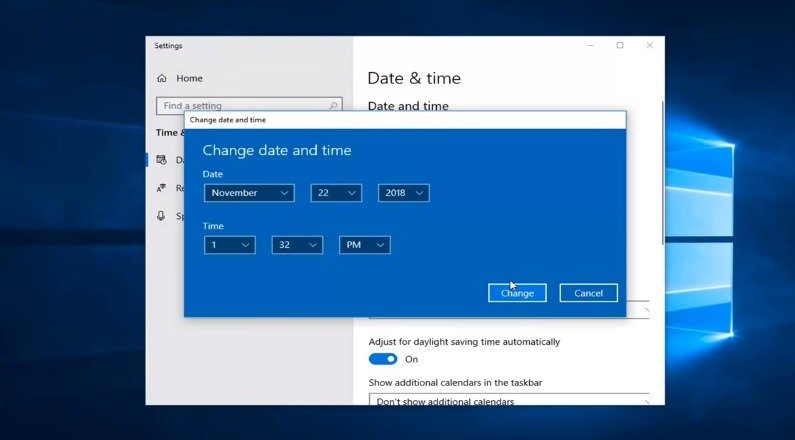Minimize the Settings window
This screenshot has width=795, height=440.
tap(590, 45)
